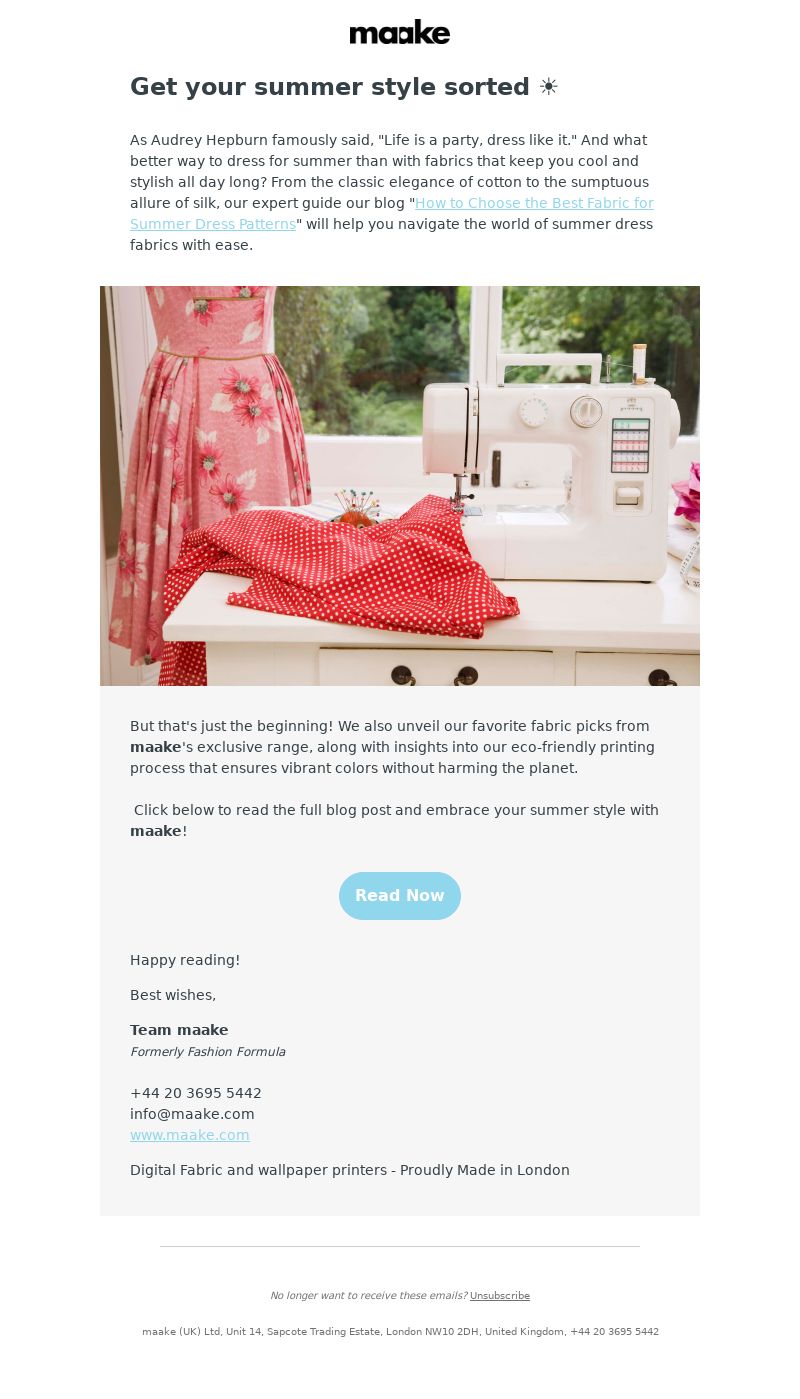800x1399 pixels.
Task: Click the 'Proudly Made in London' tagline
Action: 485,1170
